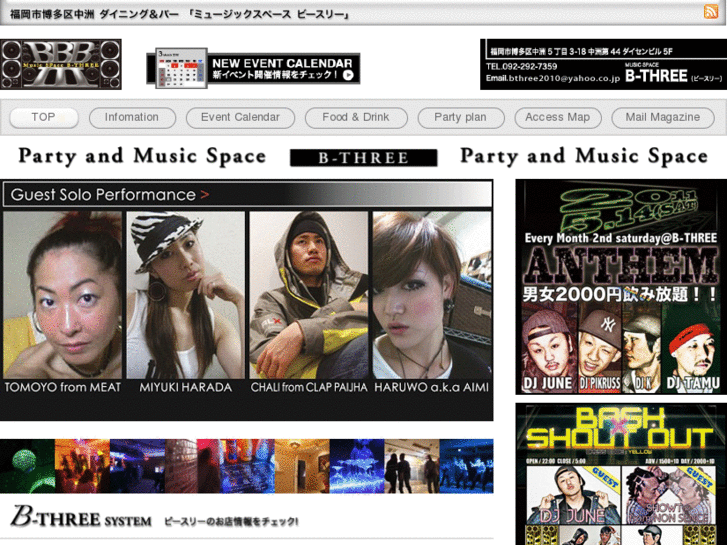Click the email bthree2010@yahoo.co.jp text

[x=553, y=78]
